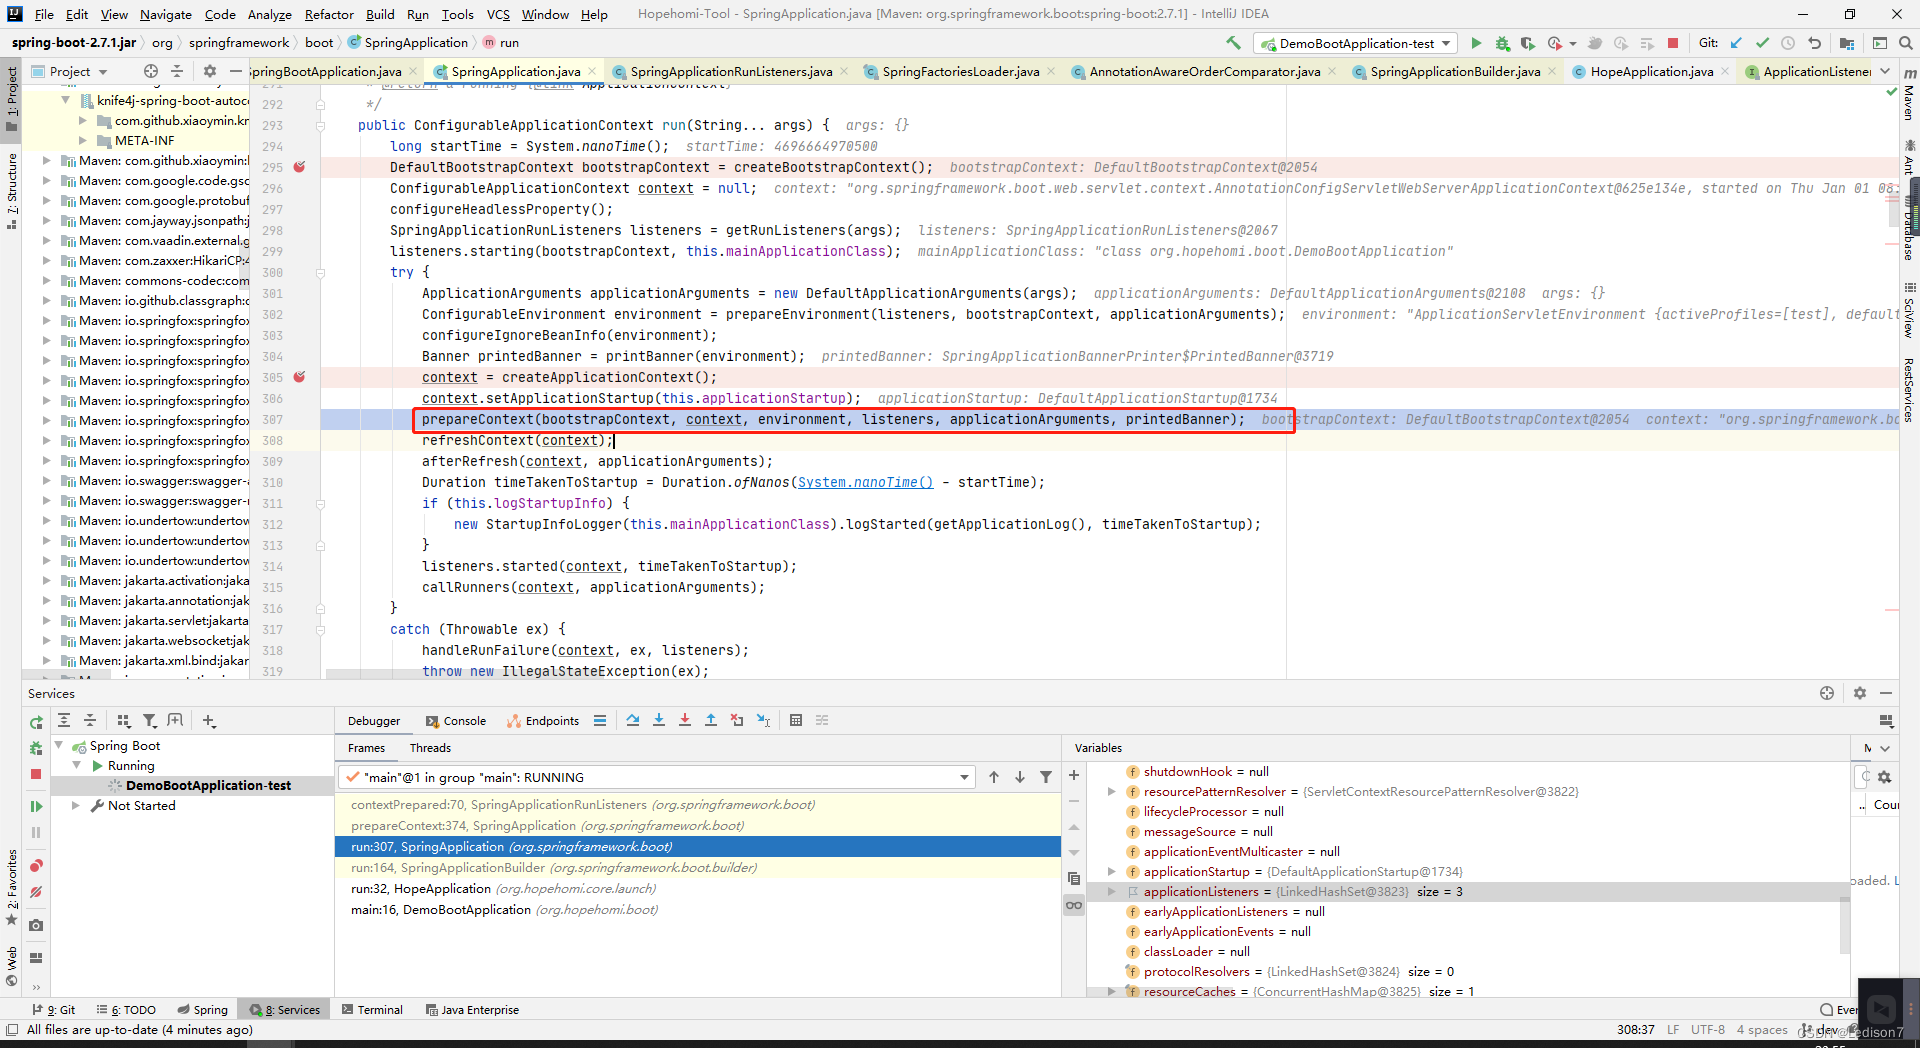Click Expand All icon in Services toolbar
1920x1048 pixels.
pyautogui.click(x=64, y=720)
